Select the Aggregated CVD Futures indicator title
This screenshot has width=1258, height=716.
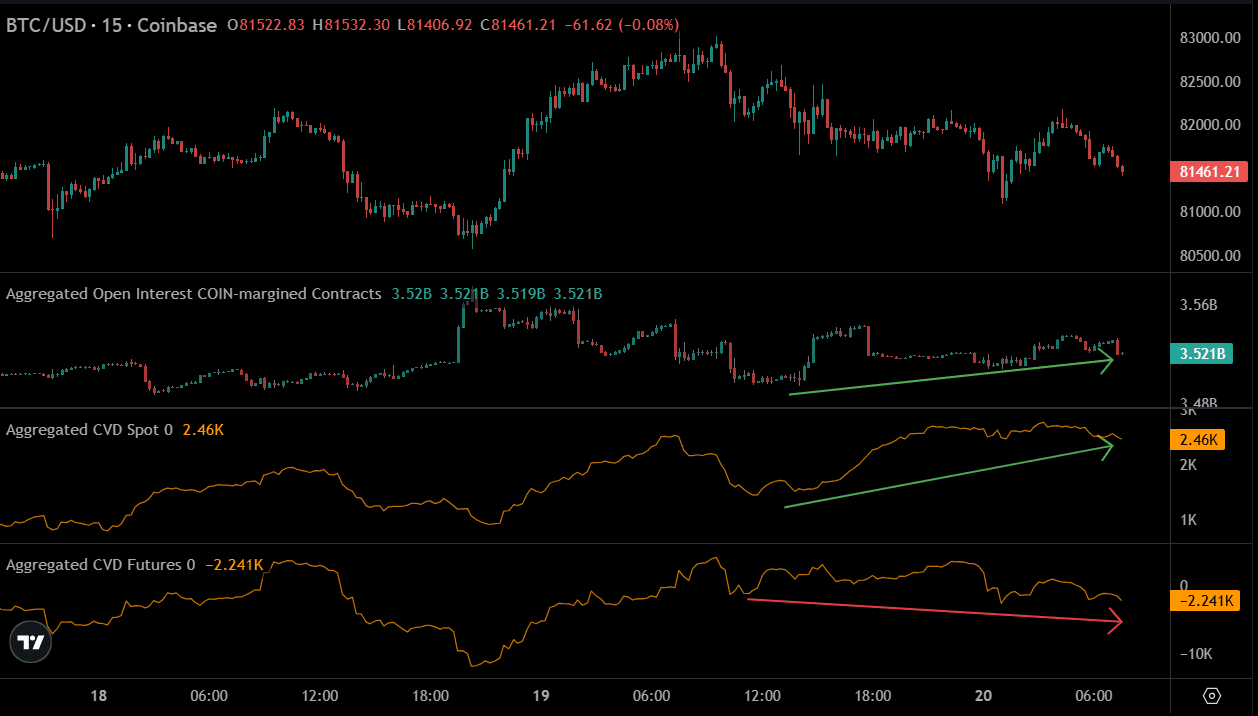(x=101, y=565)
